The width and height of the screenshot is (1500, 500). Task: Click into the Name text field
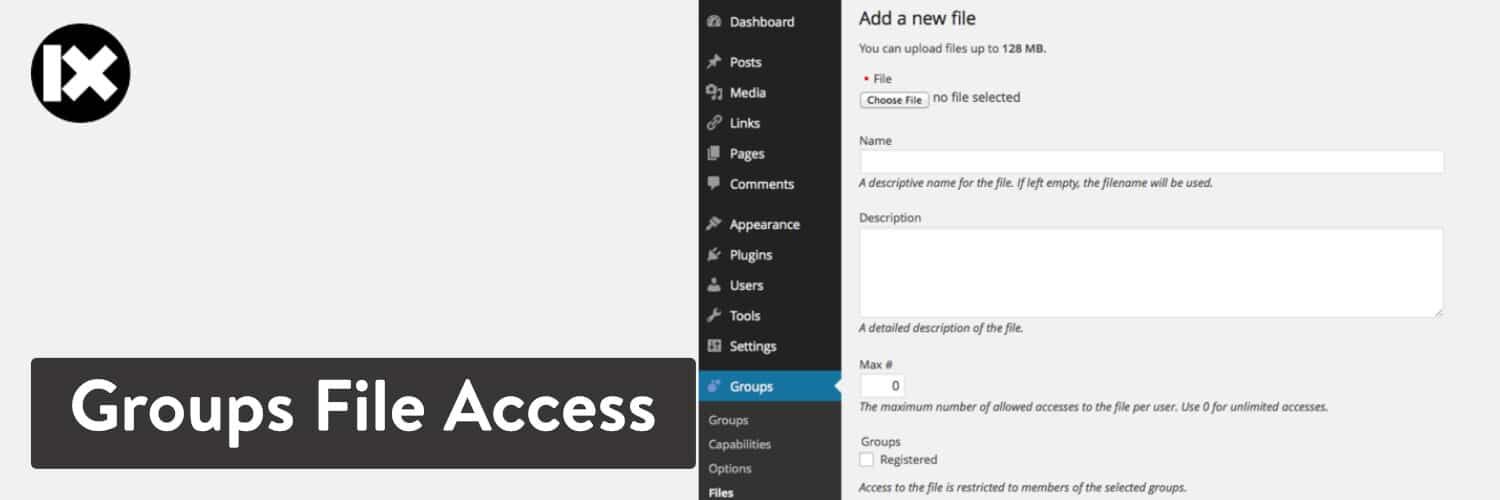tap(1151, 162)
